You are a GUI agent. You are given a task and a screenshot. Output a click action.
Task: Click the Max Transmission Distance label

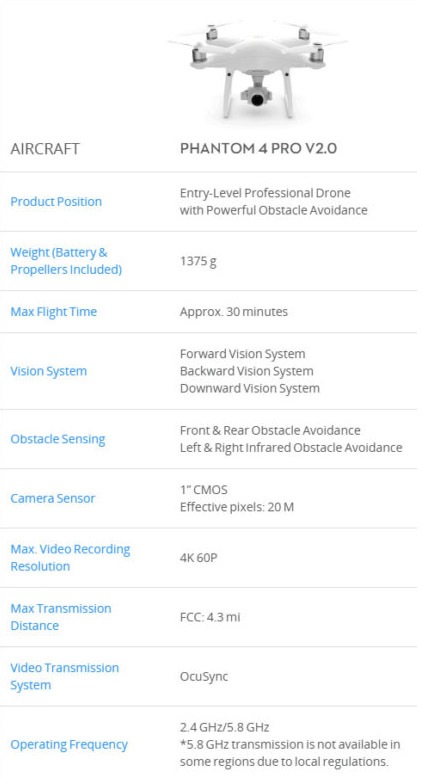61,617
